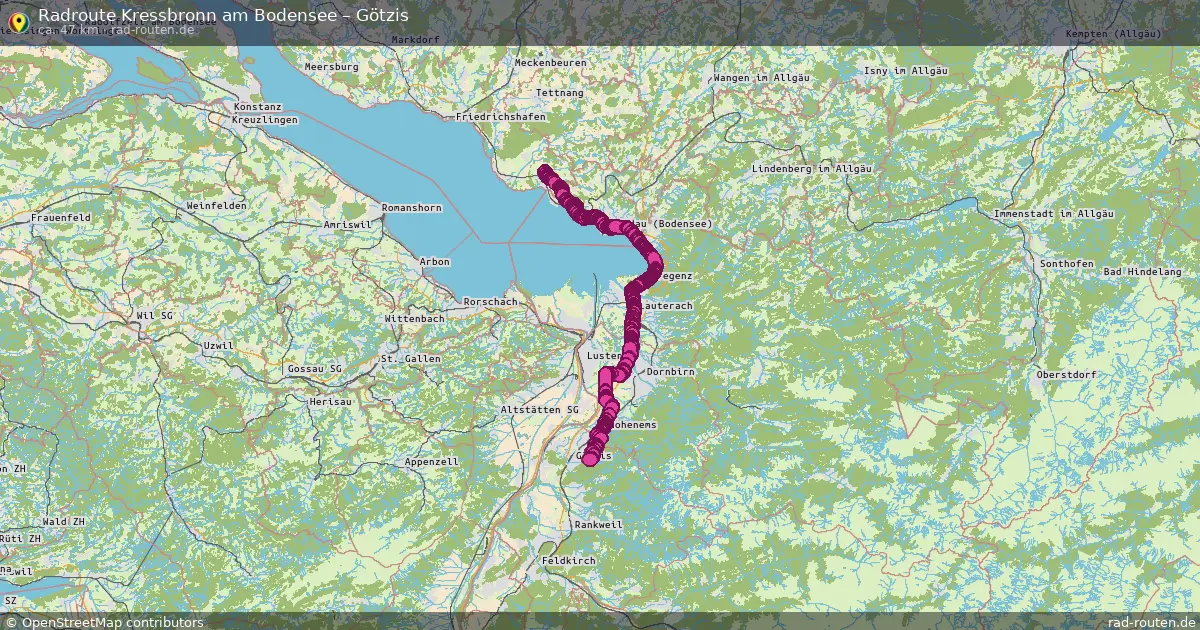1200x630 pixels.
Task: Click the 'Lindenberg im Allgäu' map label
Action: (811, 169)
